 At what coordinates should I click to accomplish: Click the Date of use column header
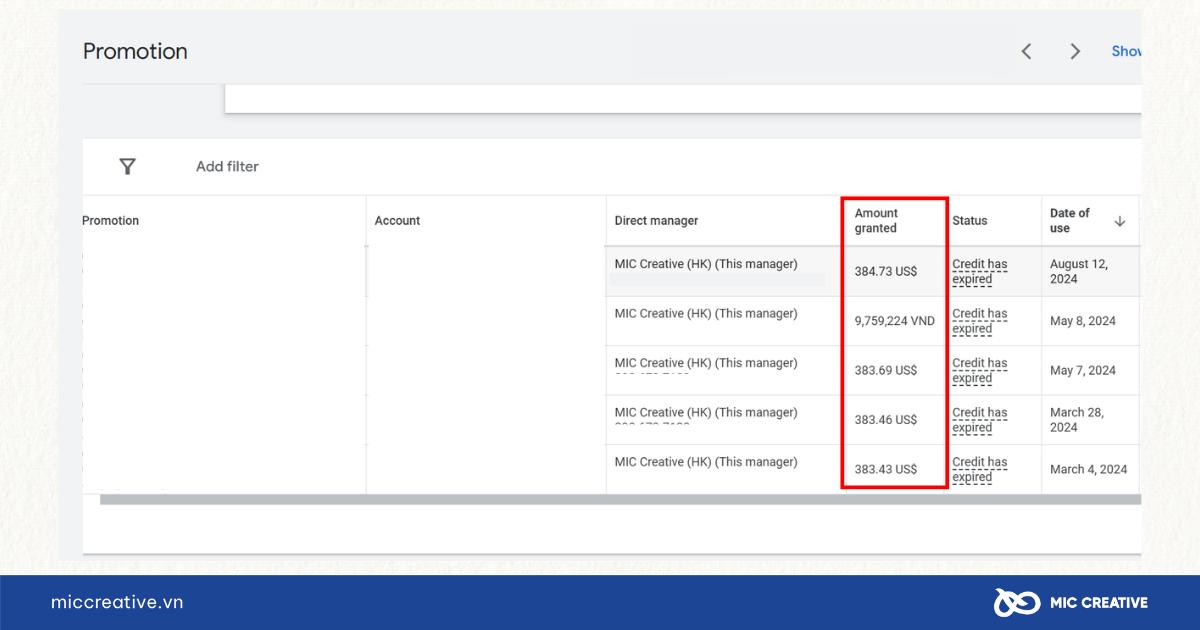(x=1070, y=221)
